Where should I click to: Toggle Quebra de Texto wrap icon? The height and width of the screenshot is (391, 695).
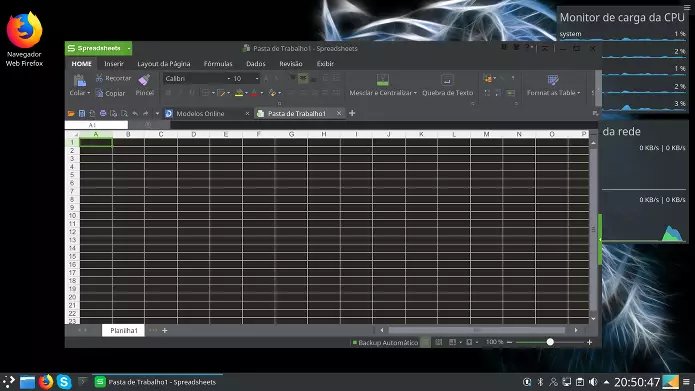pos(447,80)
